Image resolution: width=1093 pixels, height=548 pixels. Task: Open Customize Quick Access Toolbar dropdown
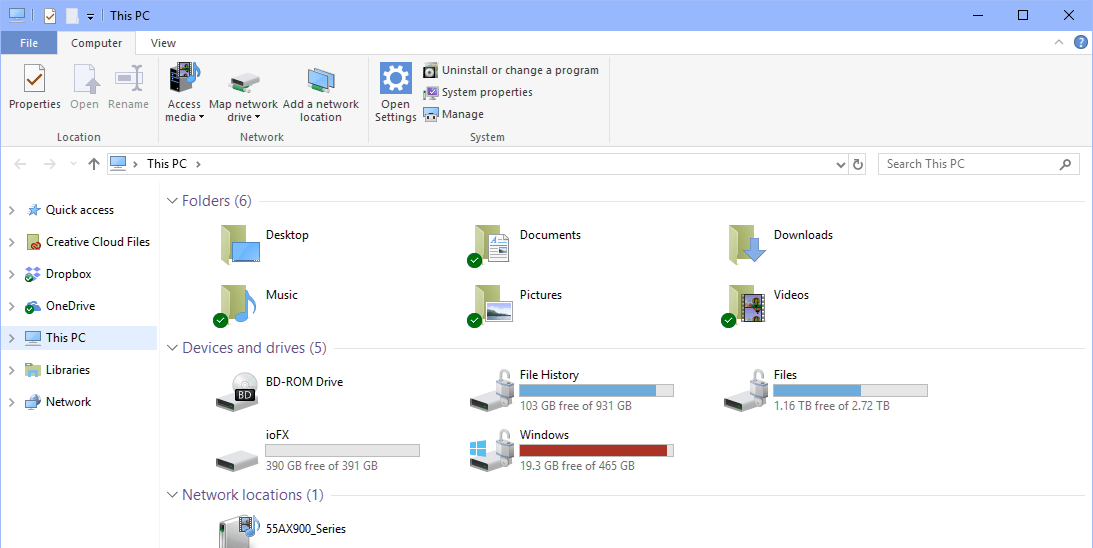pos(90,17)
